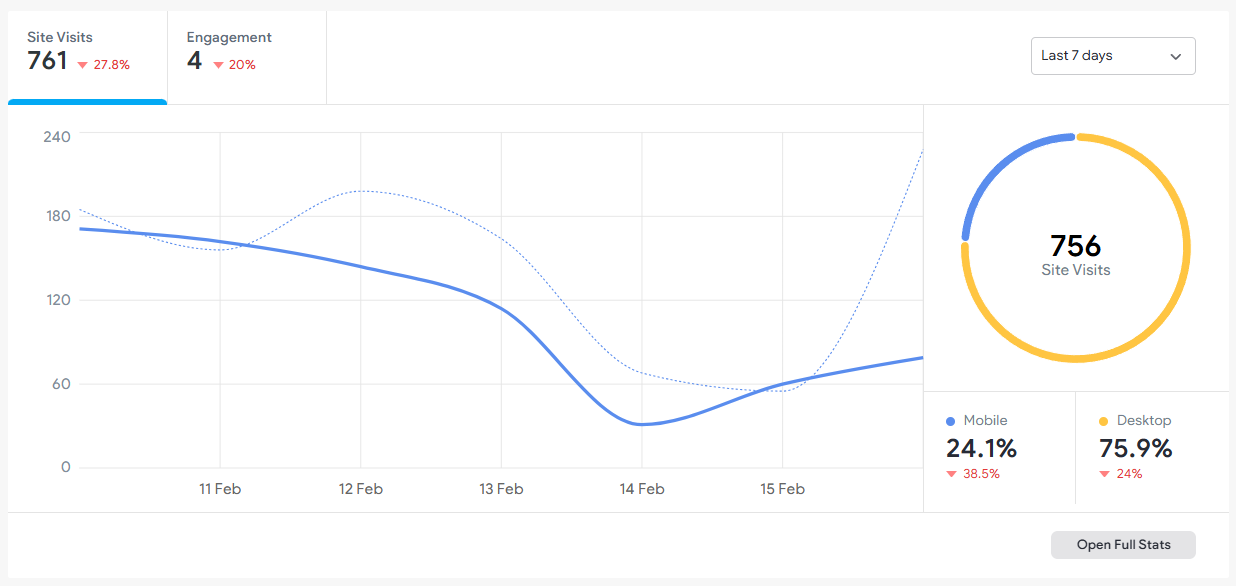Viewport: 1236px width, 586px height.
Task: Click the red decline arrow beside 27.8%
Action: pos(82,62)
